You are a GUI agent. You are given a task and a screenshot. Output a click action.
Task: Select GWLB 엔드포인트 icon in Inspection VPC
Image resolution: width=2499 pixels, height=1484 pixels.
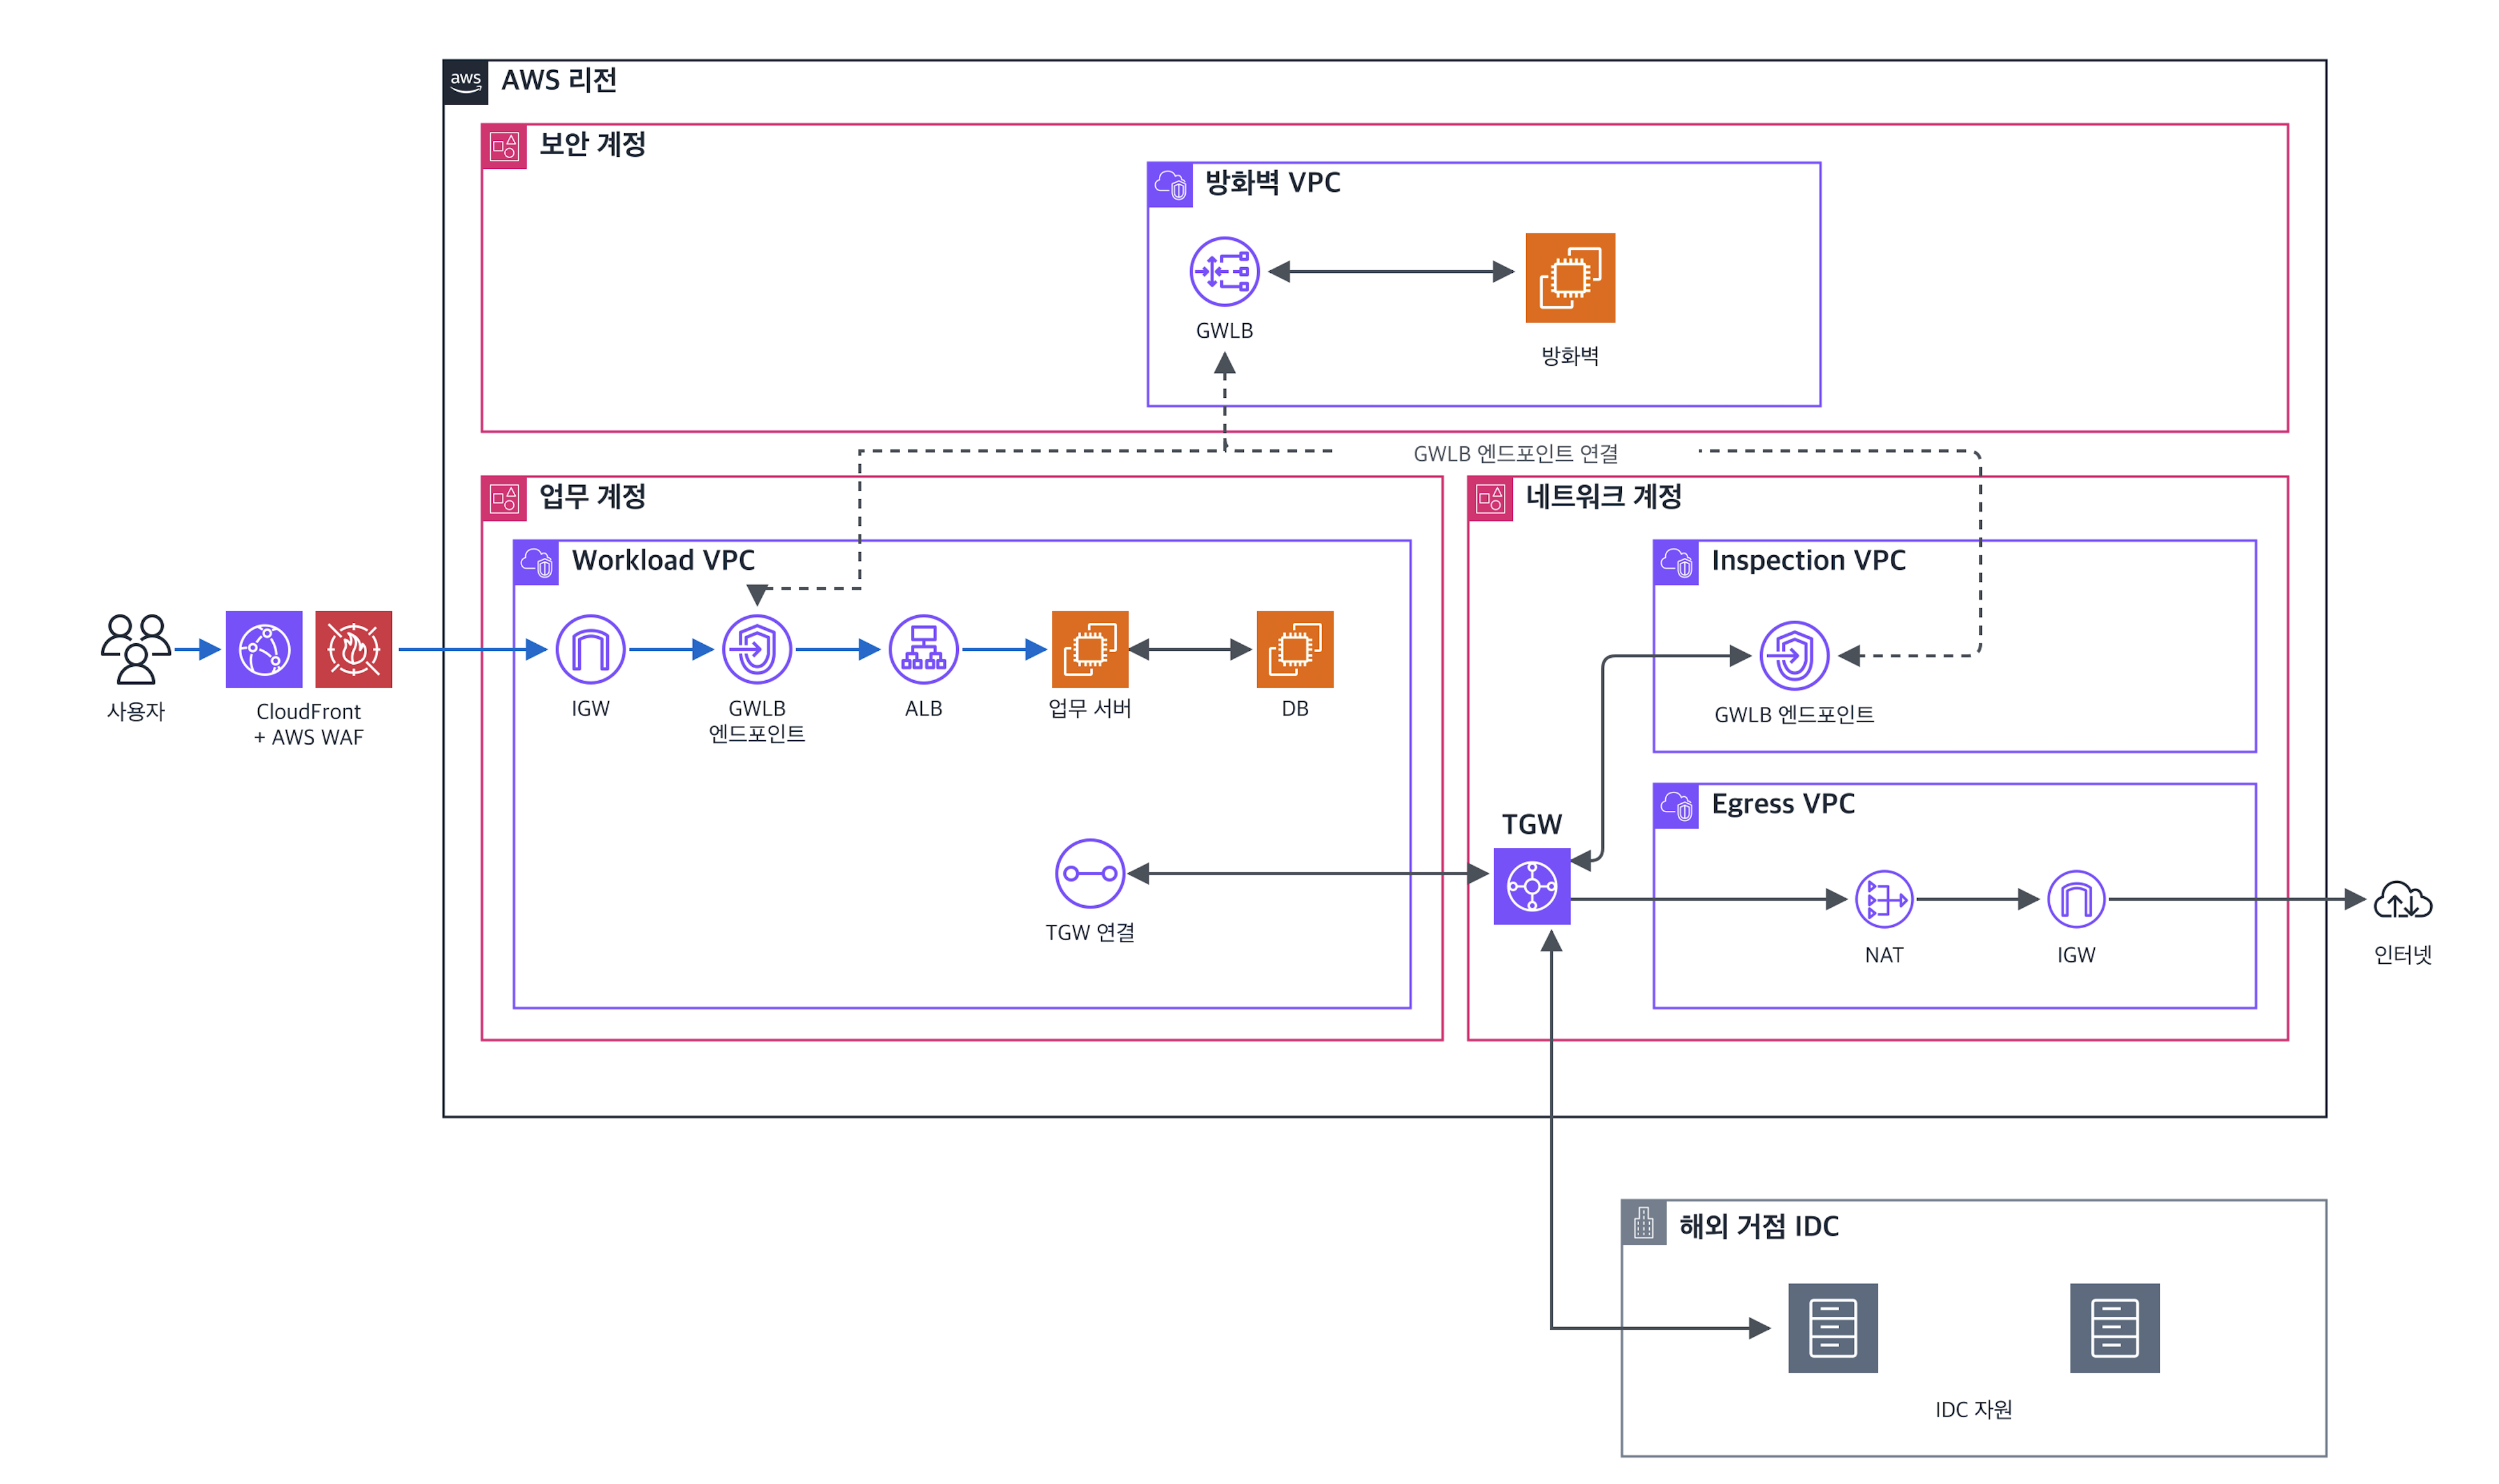[x=1794, y=656]
